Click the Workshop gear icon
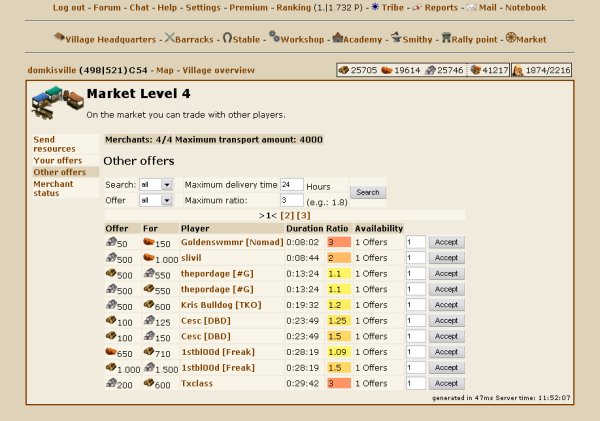The height and width of the screenshot is (421, 600). (274, 38)
